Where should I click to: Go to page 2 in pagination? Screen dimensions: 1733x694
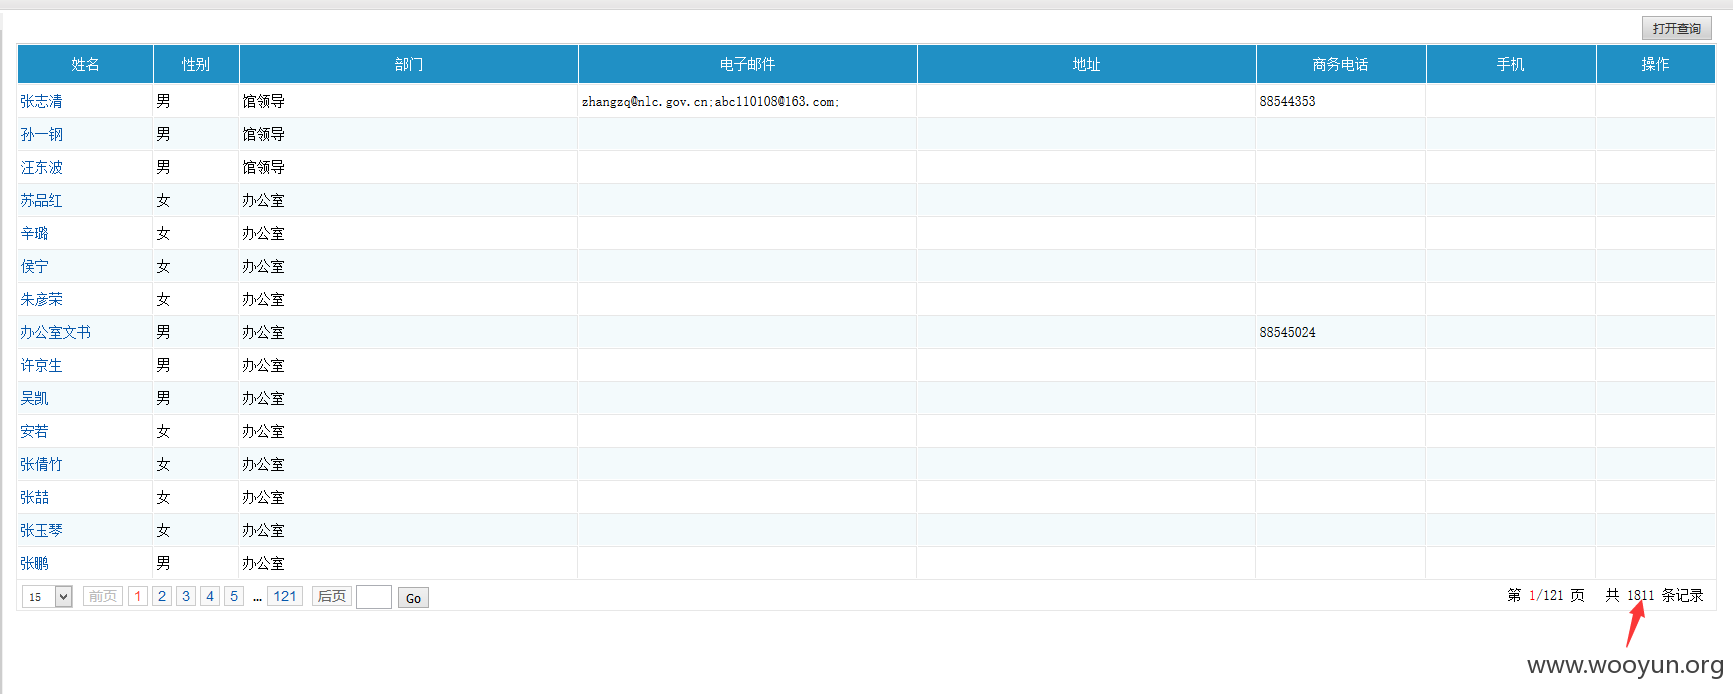(162, 596)
